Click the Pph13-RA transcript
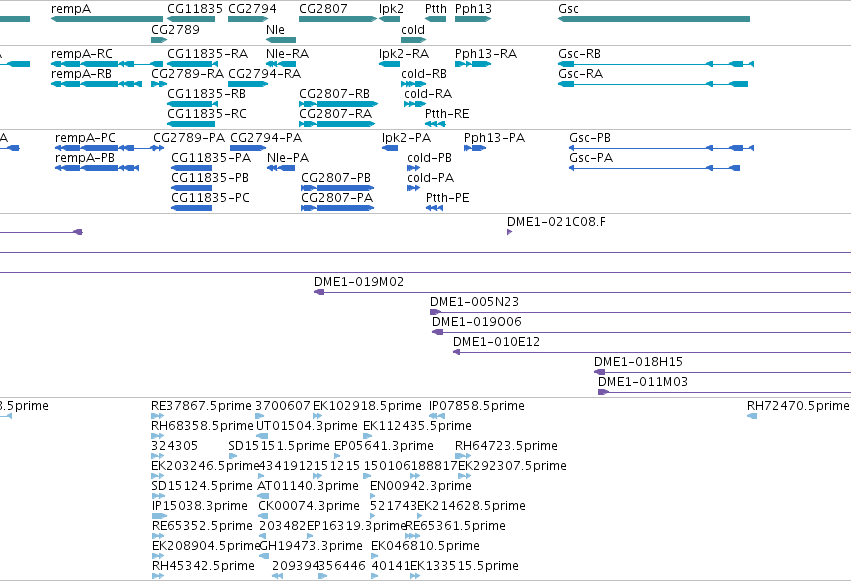Image resolution: width=851 pixels, height=581 pixels. 473,64
